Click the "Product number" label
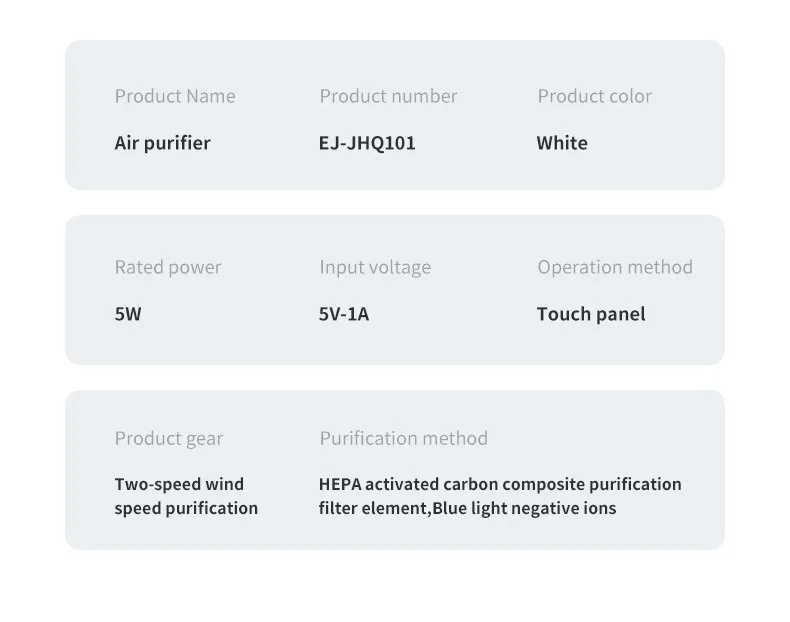Viewport: 790px width, 622px height. [388, 96]
